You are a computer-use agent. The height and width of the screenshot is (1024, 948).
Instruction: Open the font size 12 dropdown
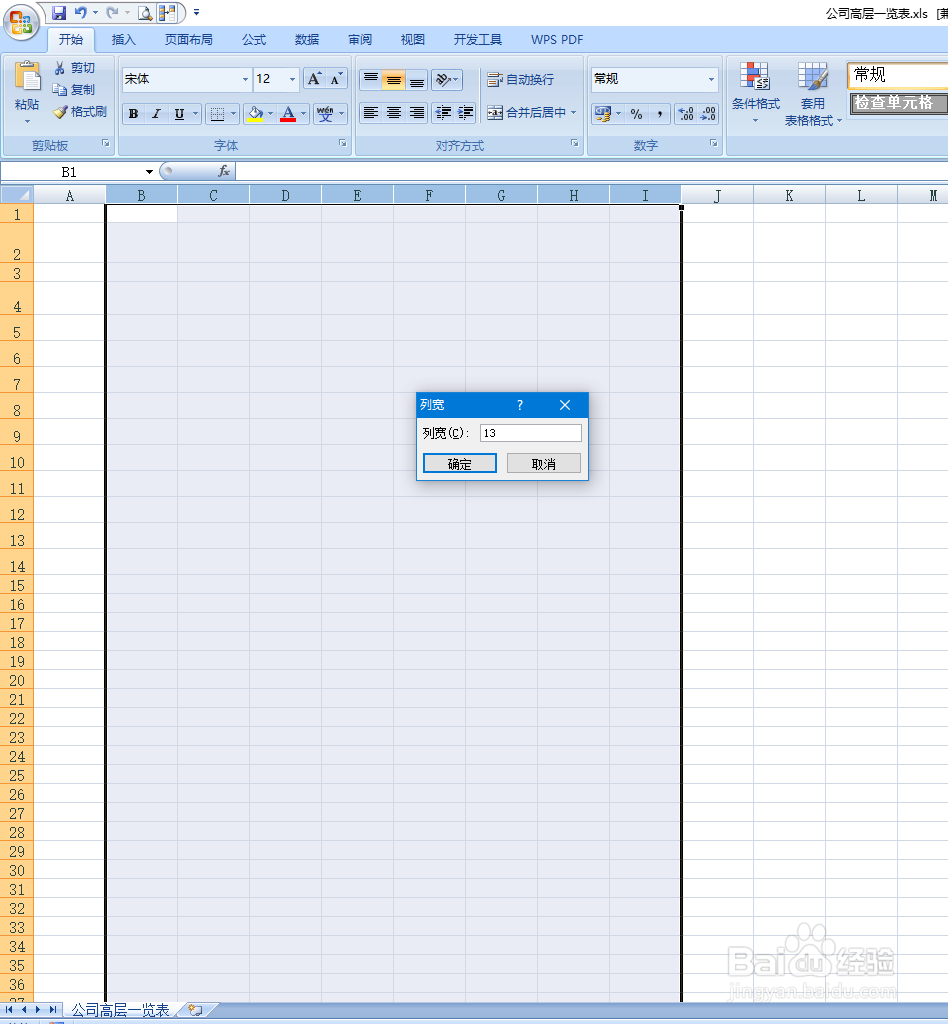pyautogui.click(x=292, y=79)
